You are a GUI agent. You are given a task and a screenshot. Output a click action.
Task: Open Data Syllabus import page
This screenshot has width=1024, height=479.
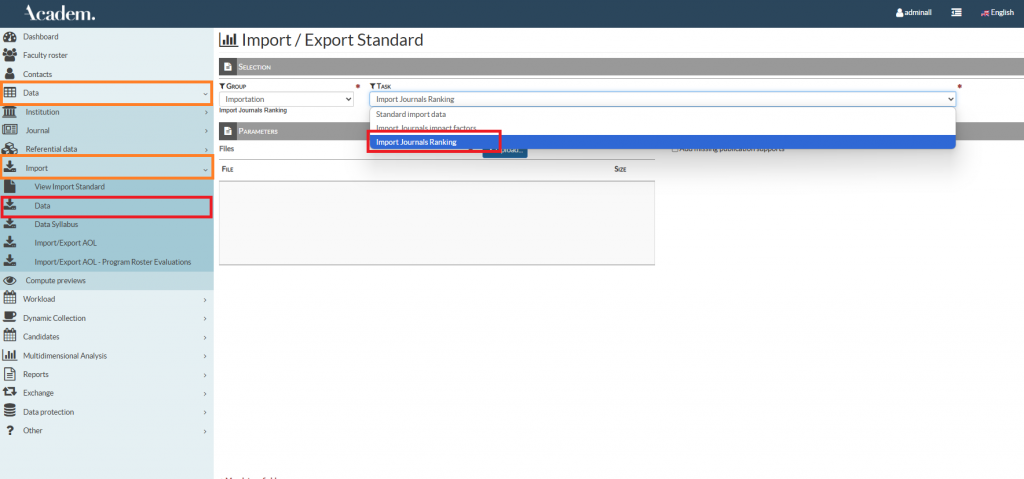pos(56,225)
